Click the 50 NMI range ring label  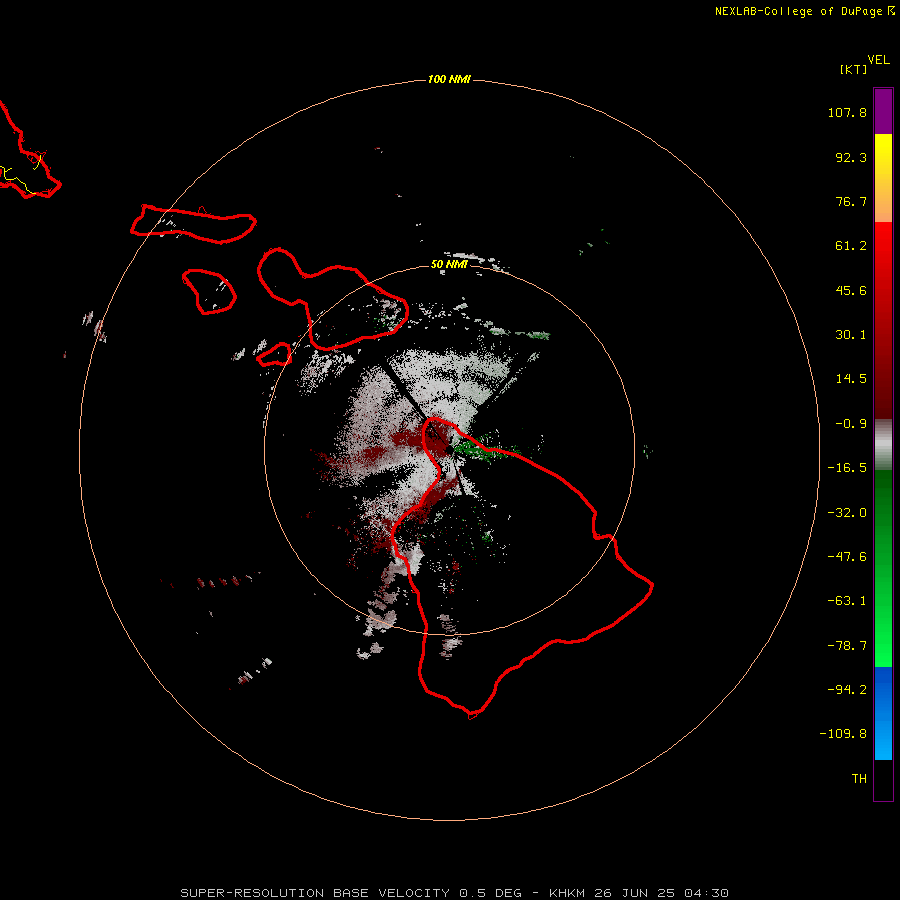point(449,265)
